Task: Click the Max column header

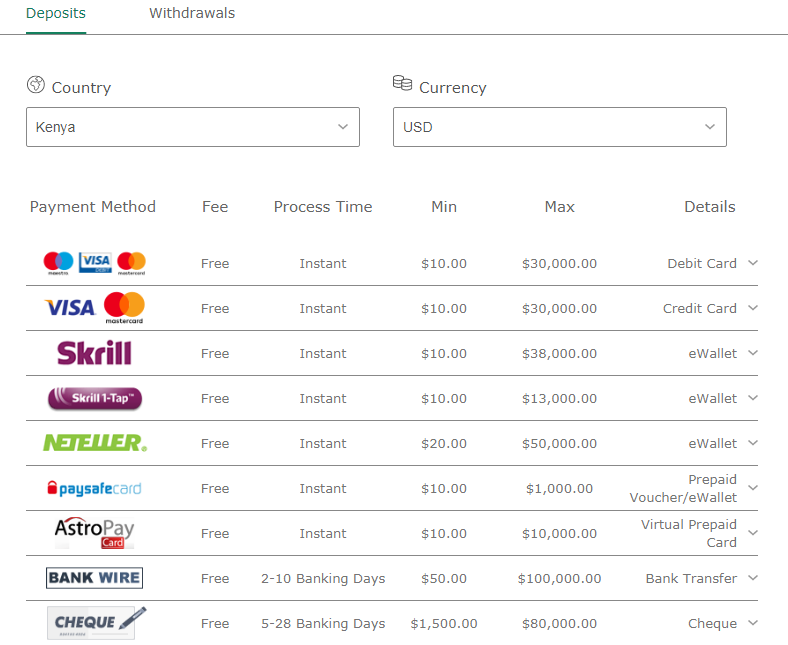Action: pyautogui.click(x=559, y=207)
